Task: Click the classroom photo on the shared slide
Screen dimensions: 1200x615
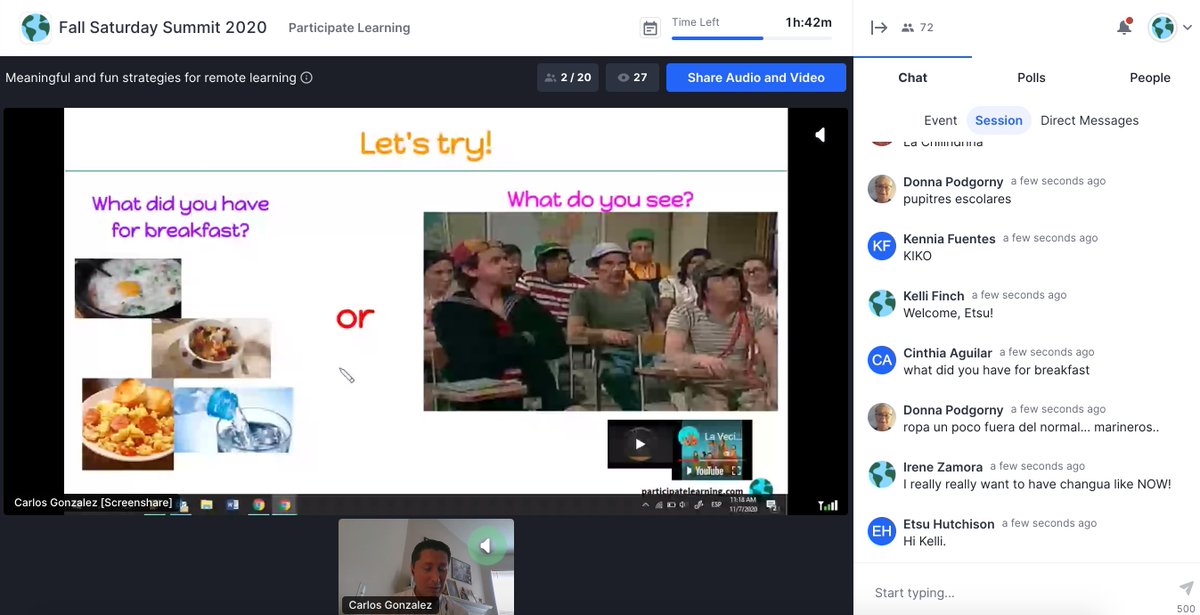Action: click(600, 311)
